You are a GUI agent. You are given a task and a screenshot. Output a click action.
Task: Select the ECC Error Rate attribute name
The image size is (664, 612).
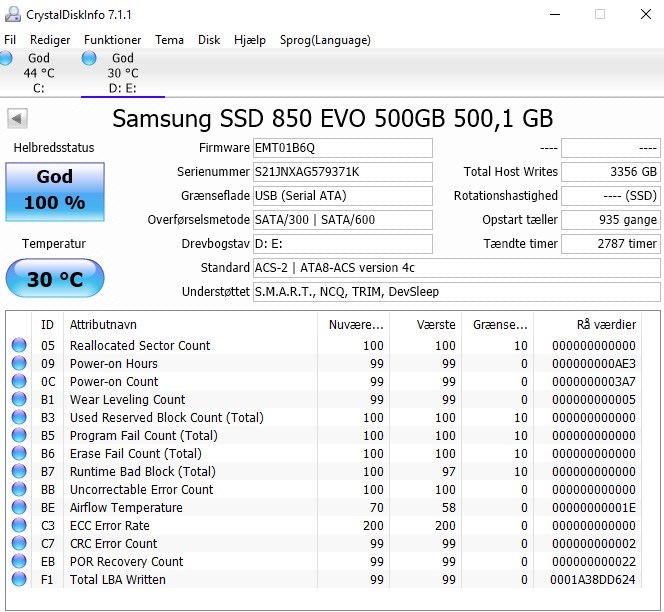click(110, 526)
